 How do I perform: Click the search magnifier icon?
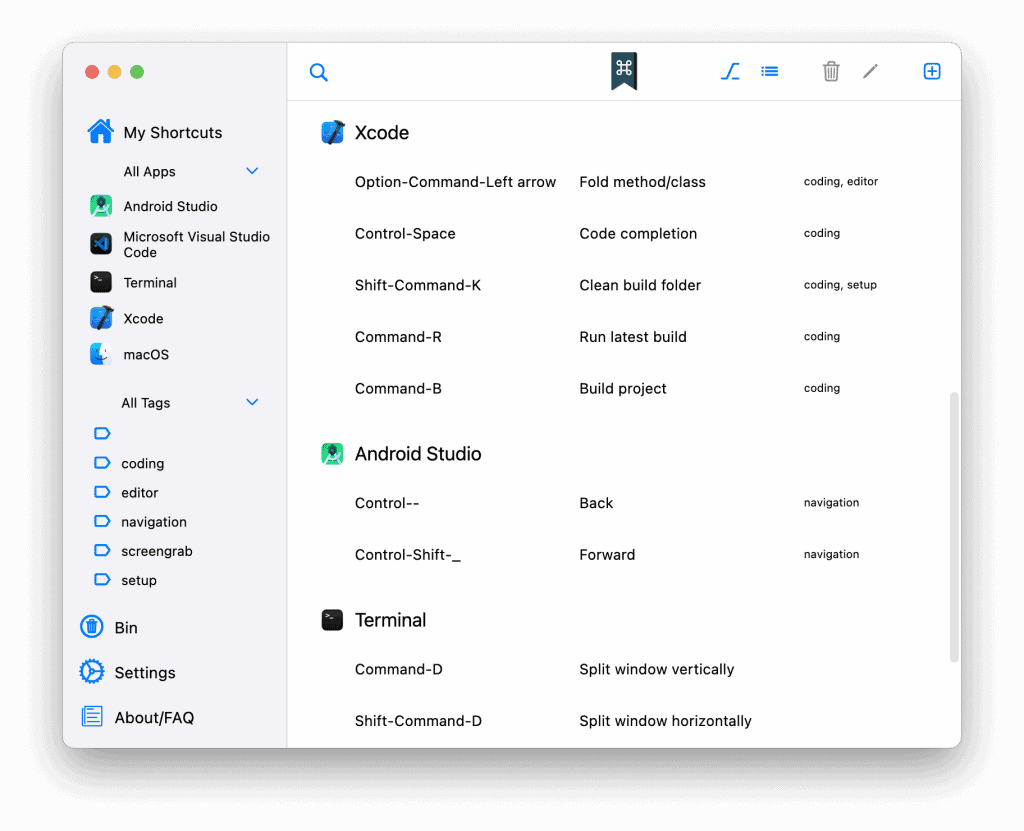tap(319, 72)
